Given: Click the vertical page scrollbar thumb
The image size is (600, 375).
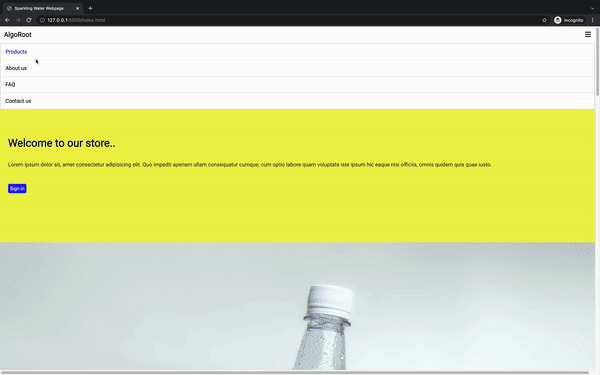Looking at the screenshot, I should point(597,61).
